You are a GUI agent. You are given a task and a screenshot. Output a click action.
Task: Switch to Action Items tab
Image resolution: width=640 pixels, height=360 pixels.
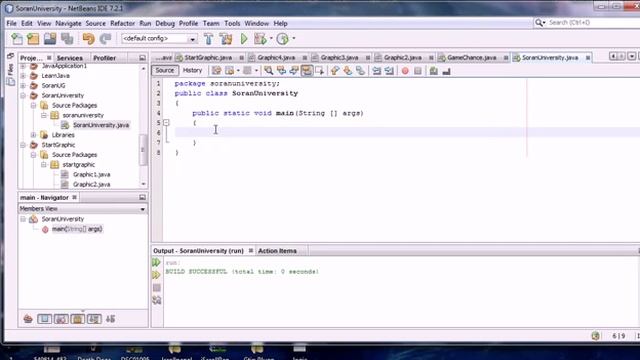coord(277,251)
